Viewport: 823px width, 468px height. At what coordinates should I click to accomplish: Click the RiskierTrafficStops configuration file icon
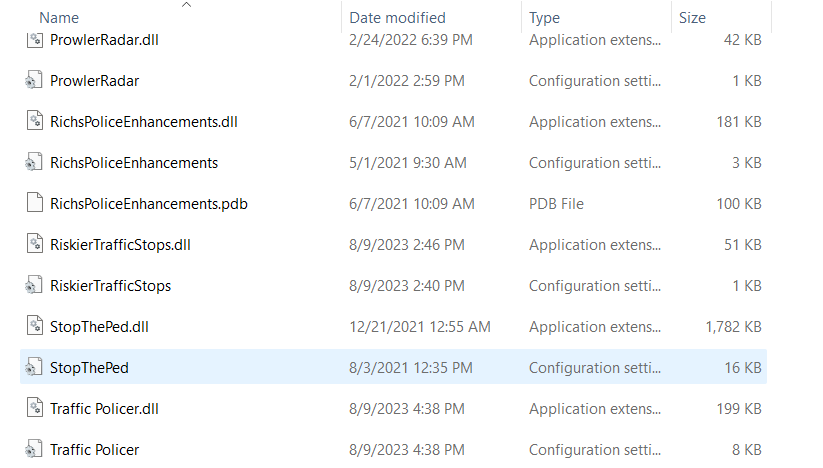(x=34, y=286)
